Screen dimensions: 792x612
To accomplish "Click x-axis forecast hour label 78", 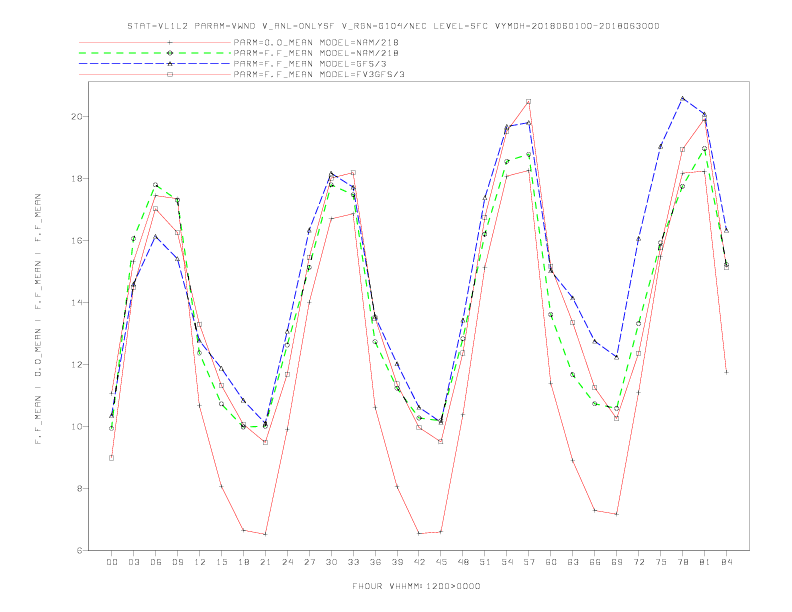I will click(682, 562).
